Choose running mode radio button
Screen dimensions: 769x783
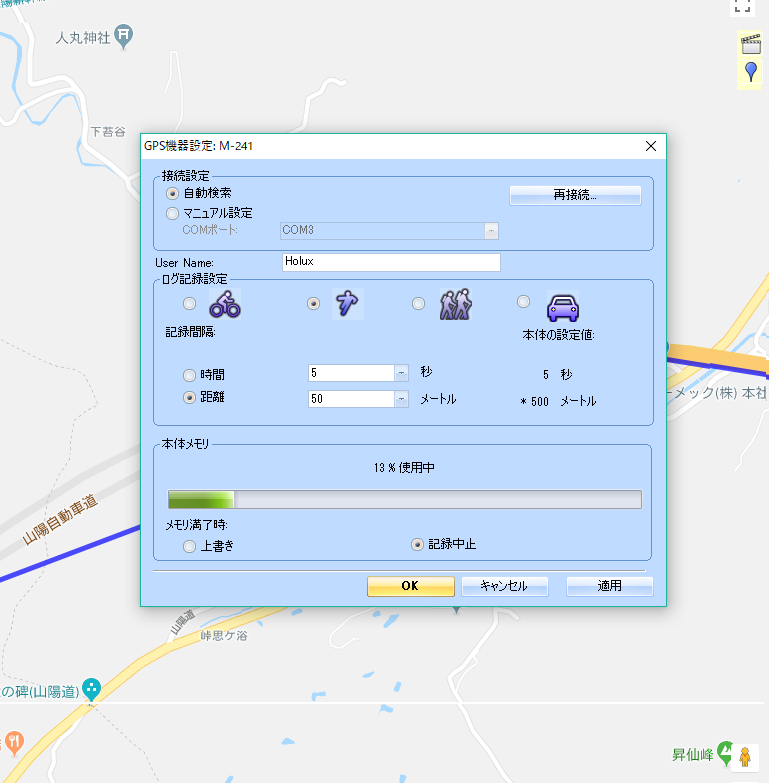tap(314, 303)
